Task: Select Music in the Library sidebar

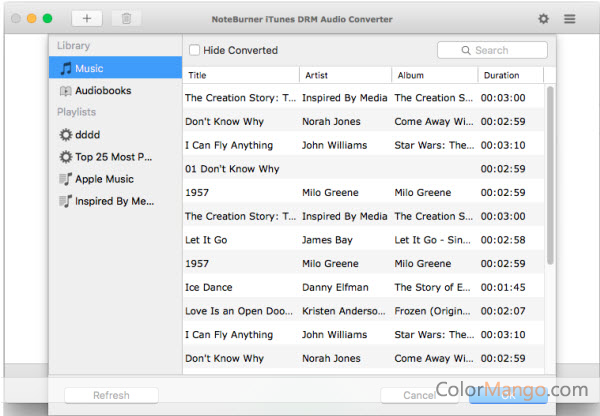Action: (115, 69)
